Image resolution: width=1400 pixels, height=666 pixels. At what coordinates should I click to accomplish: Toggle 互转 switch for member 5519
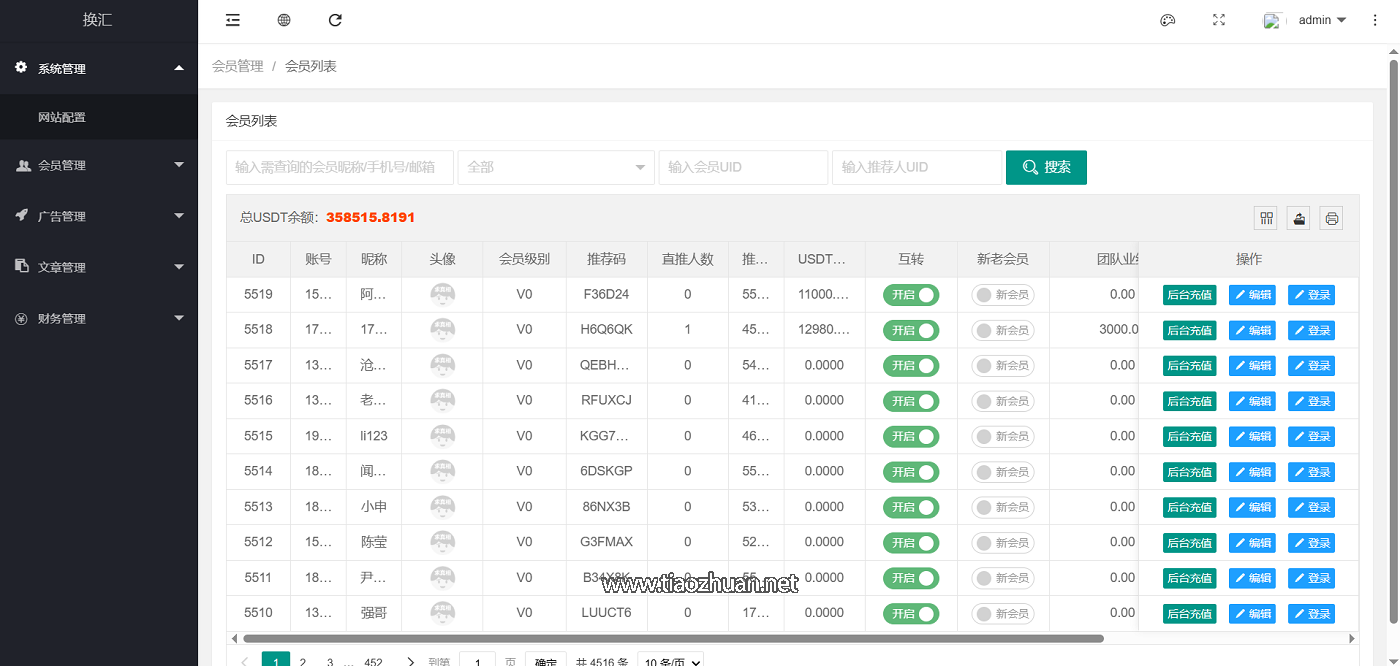tap(910, 295)
